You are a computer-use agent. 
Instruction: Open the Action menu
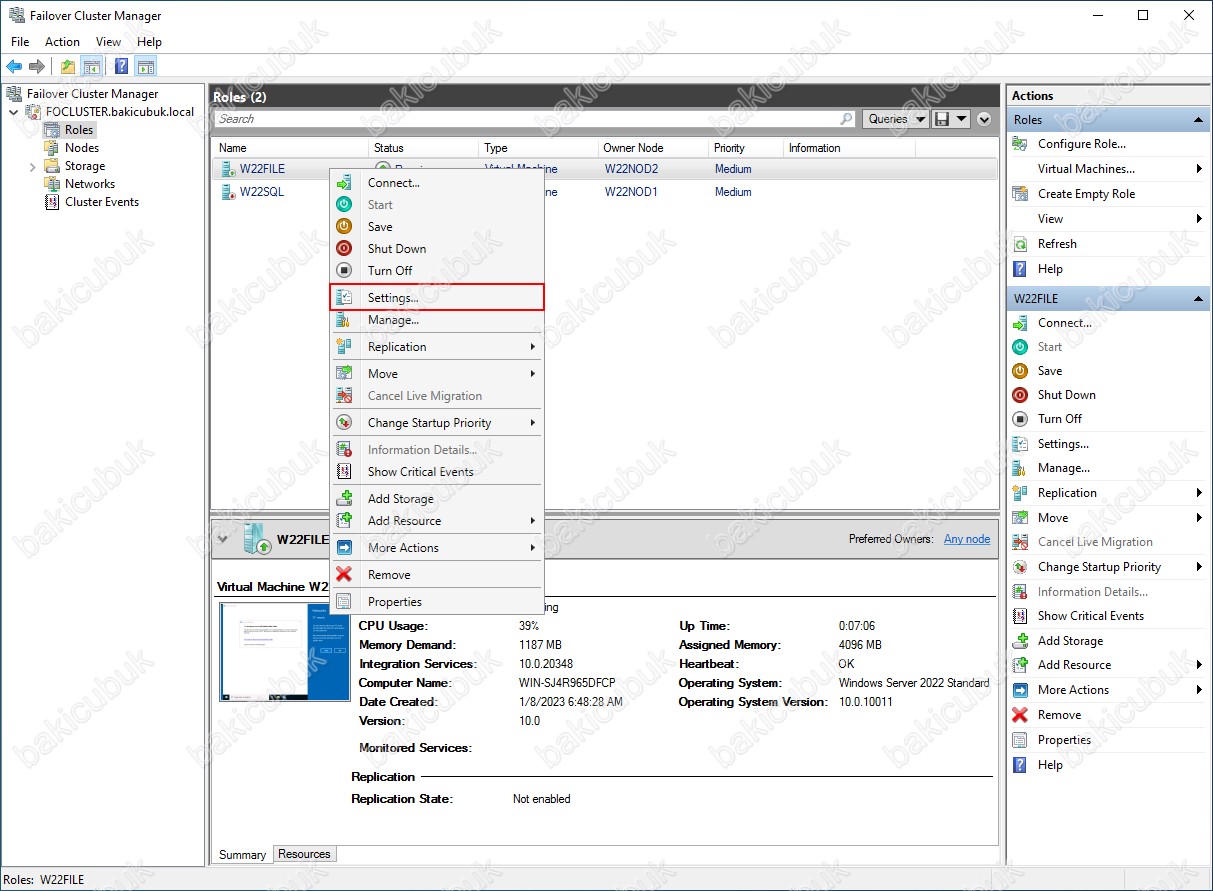[62, 42]
